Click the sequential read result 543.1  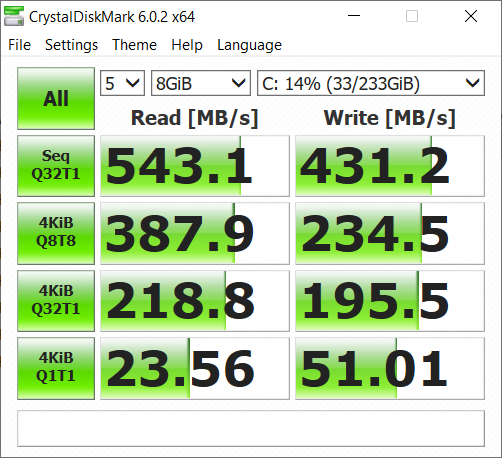195,166
